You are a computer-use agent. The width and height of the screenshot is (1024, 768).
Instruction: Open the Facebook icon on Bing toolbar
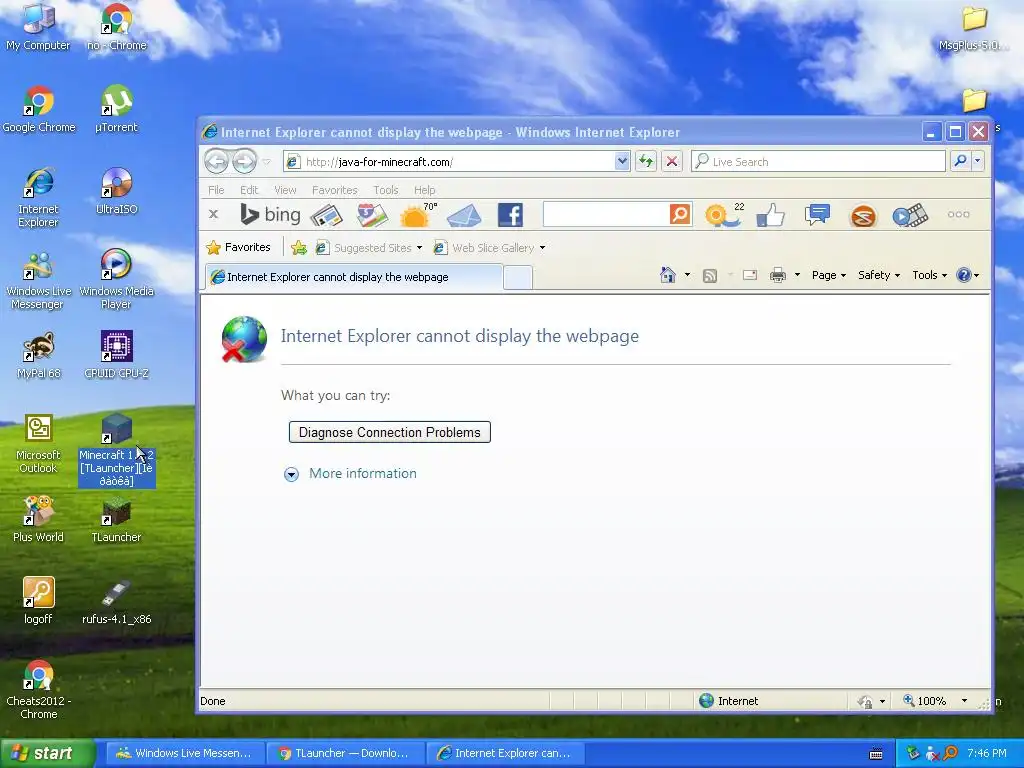point(510,215)
